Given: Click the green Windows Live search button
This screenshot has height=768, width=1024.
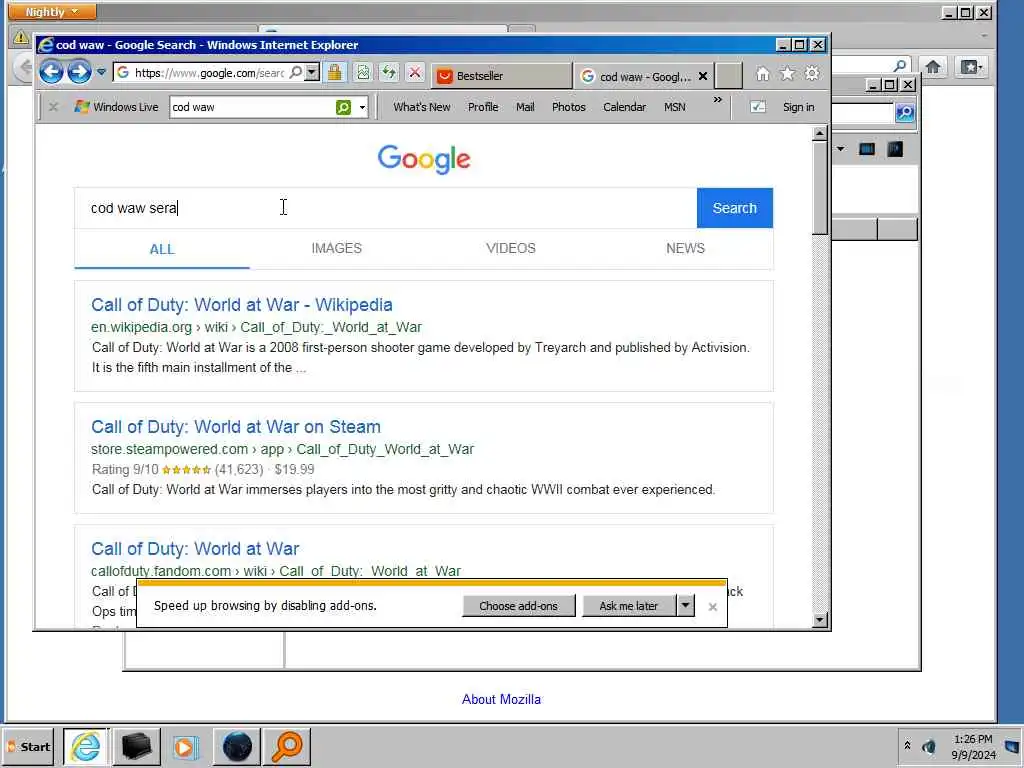Looking at the screenshot, I should click(344, 107).
